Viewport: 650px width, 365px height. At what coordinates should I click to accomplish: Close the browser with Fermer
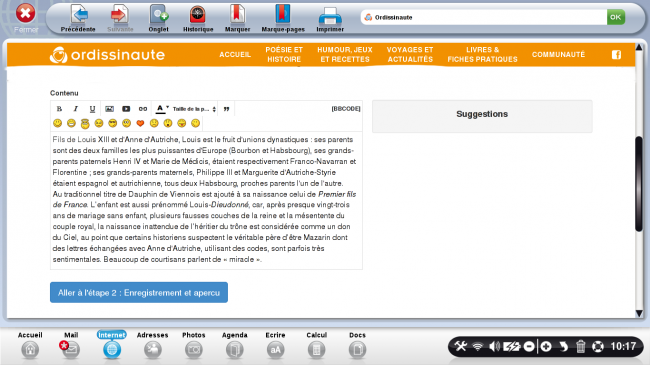pyautogui.click(x=26, y=18)
